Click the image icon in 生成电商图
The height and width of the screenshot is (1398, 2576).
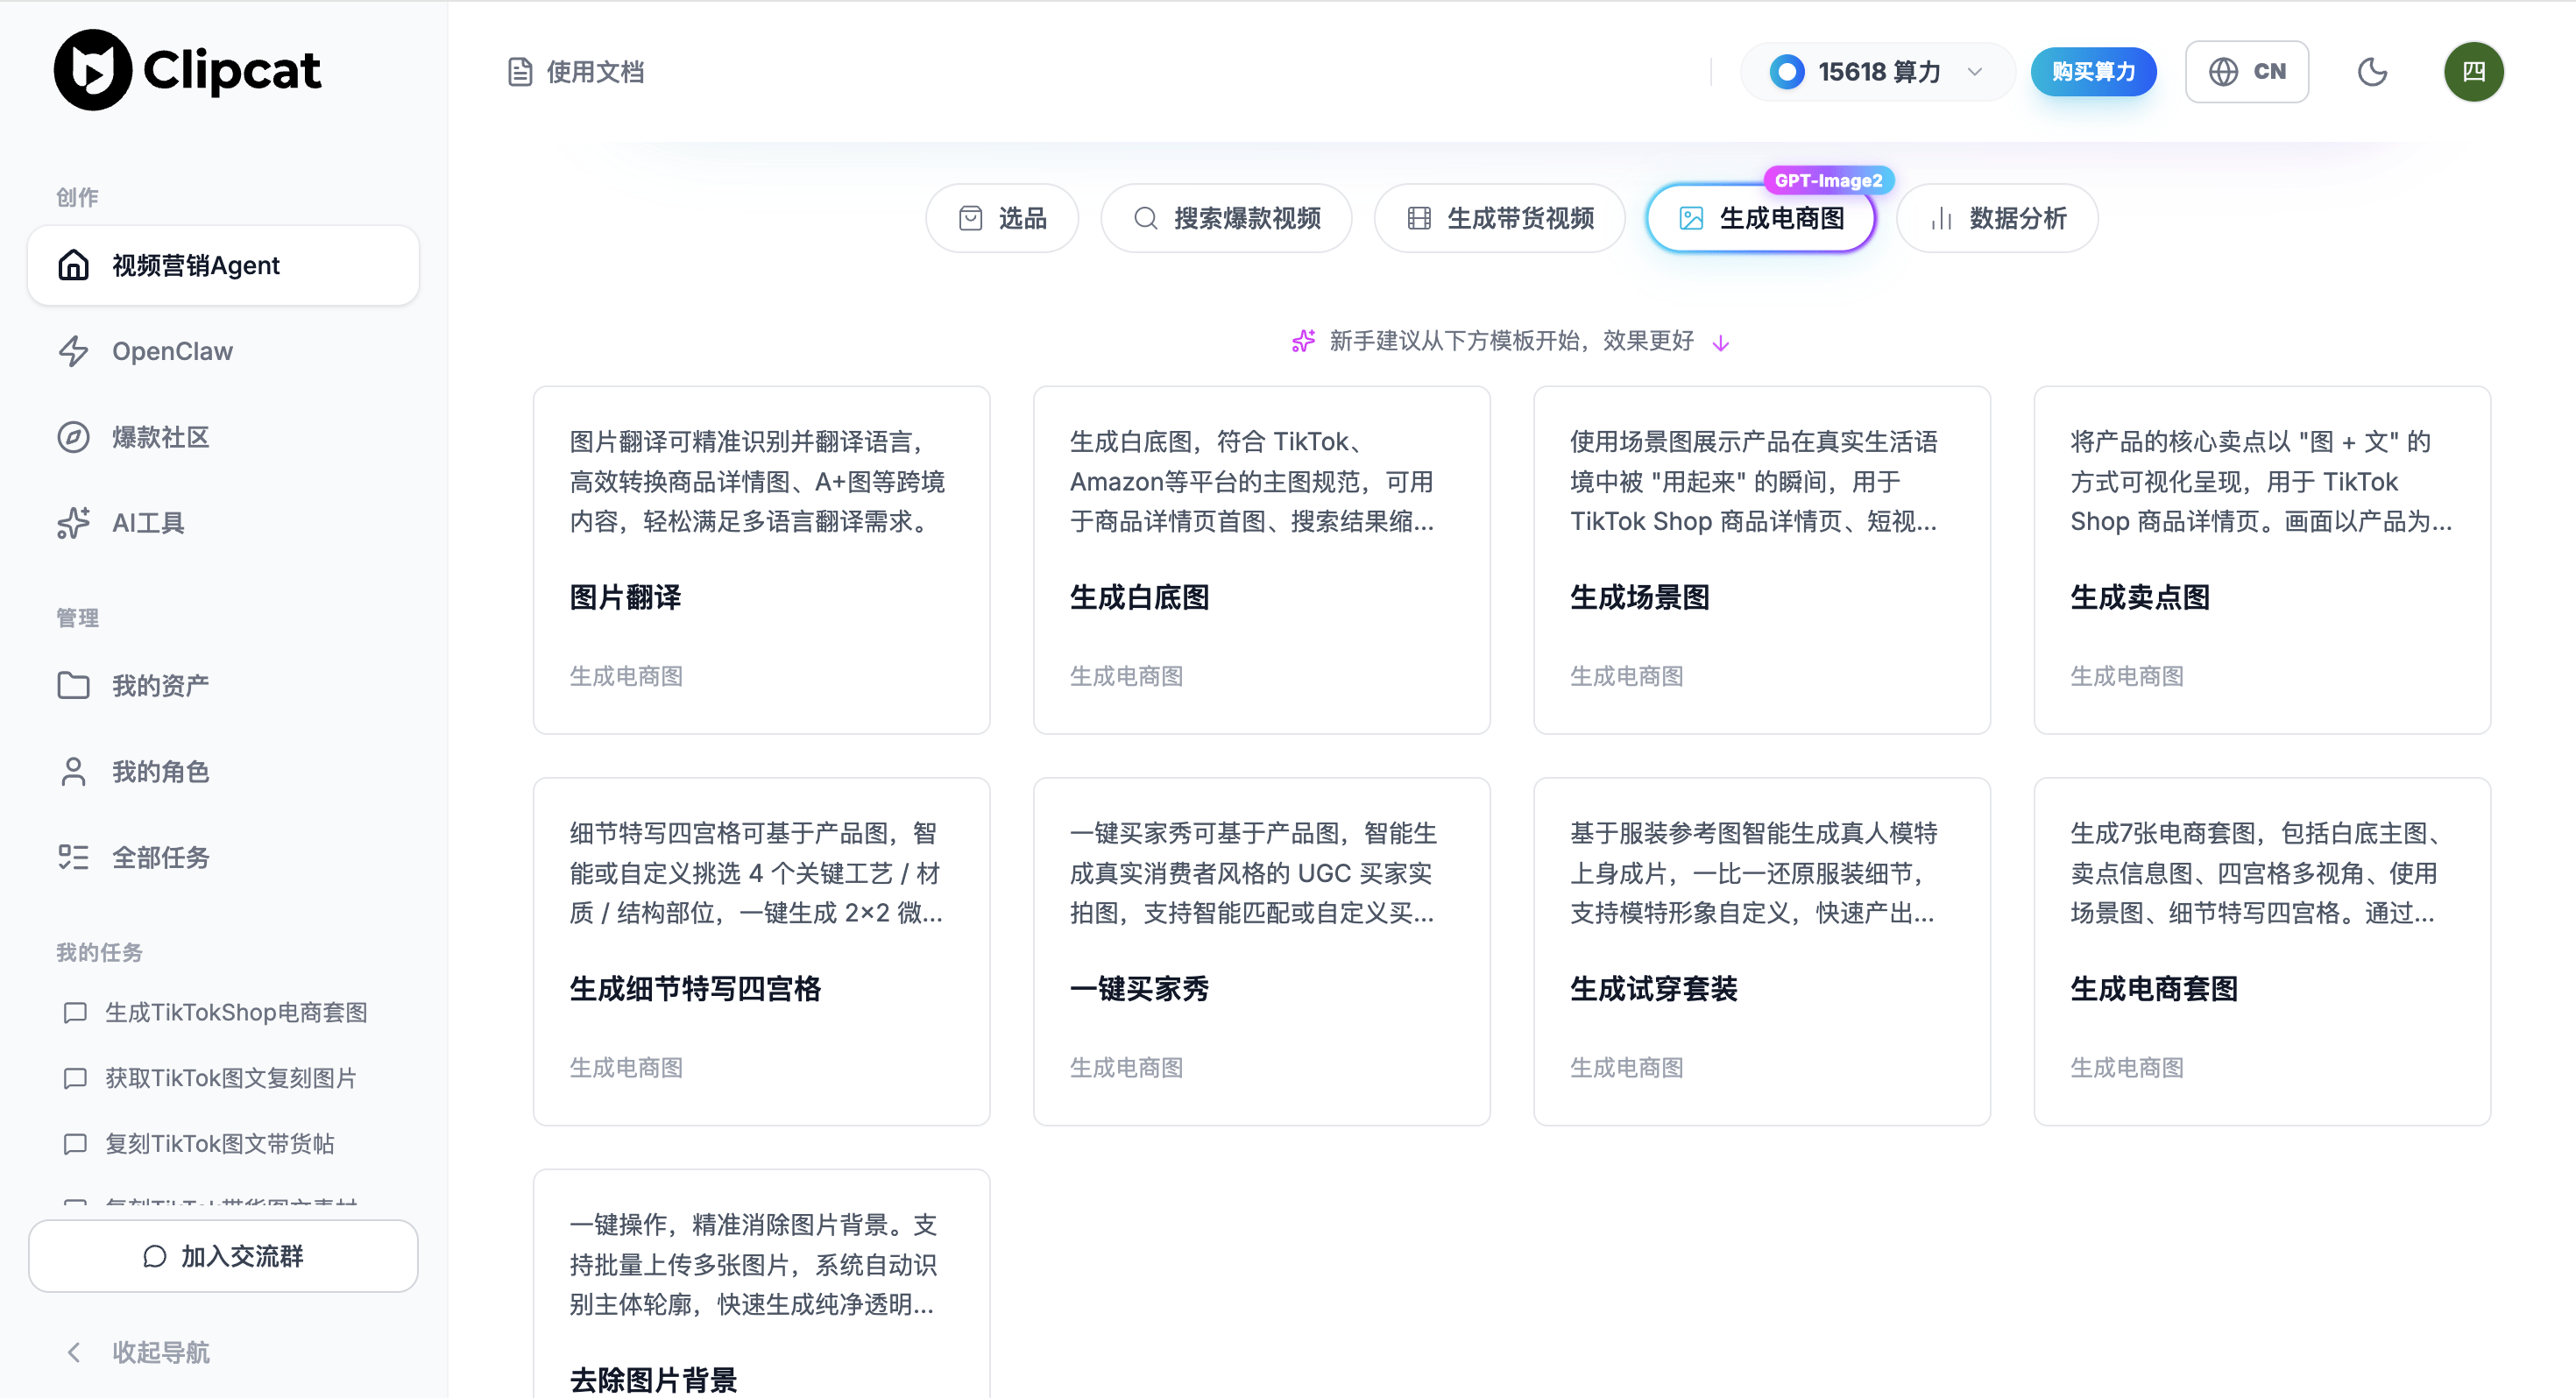[x=1691, y=218]
